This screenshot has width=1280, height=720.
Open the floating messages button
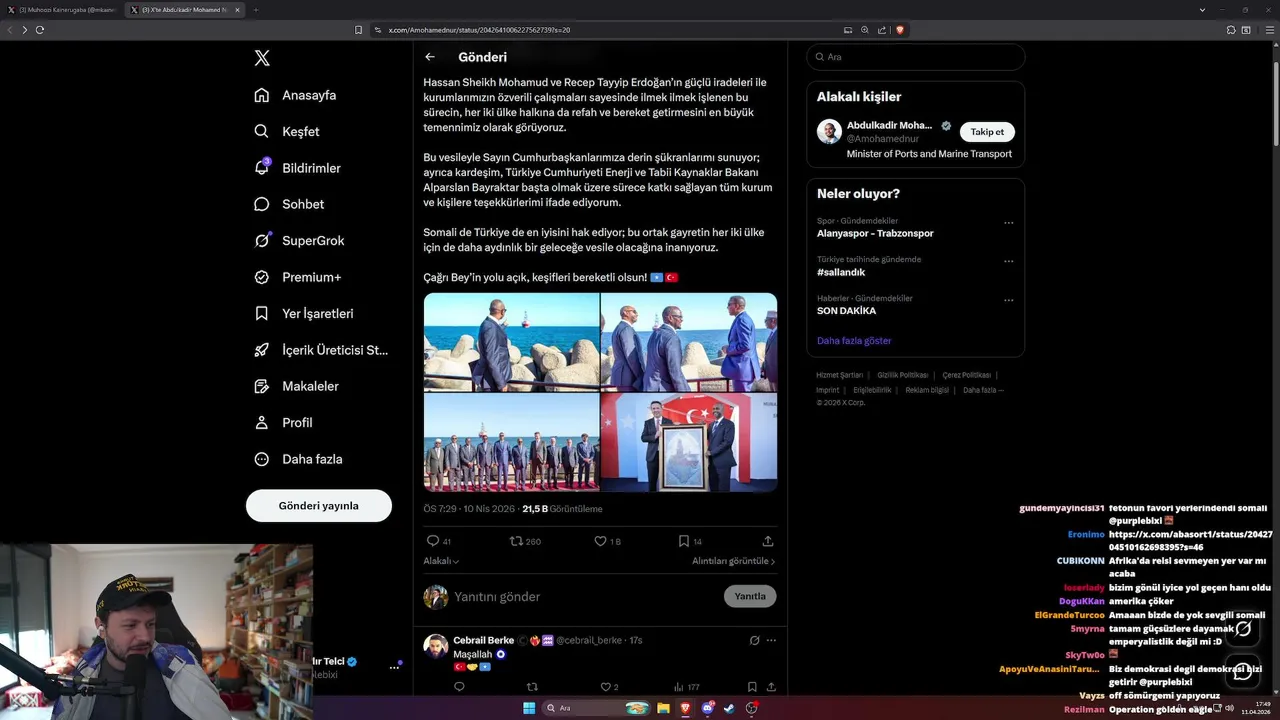(x=1243, y=672)
